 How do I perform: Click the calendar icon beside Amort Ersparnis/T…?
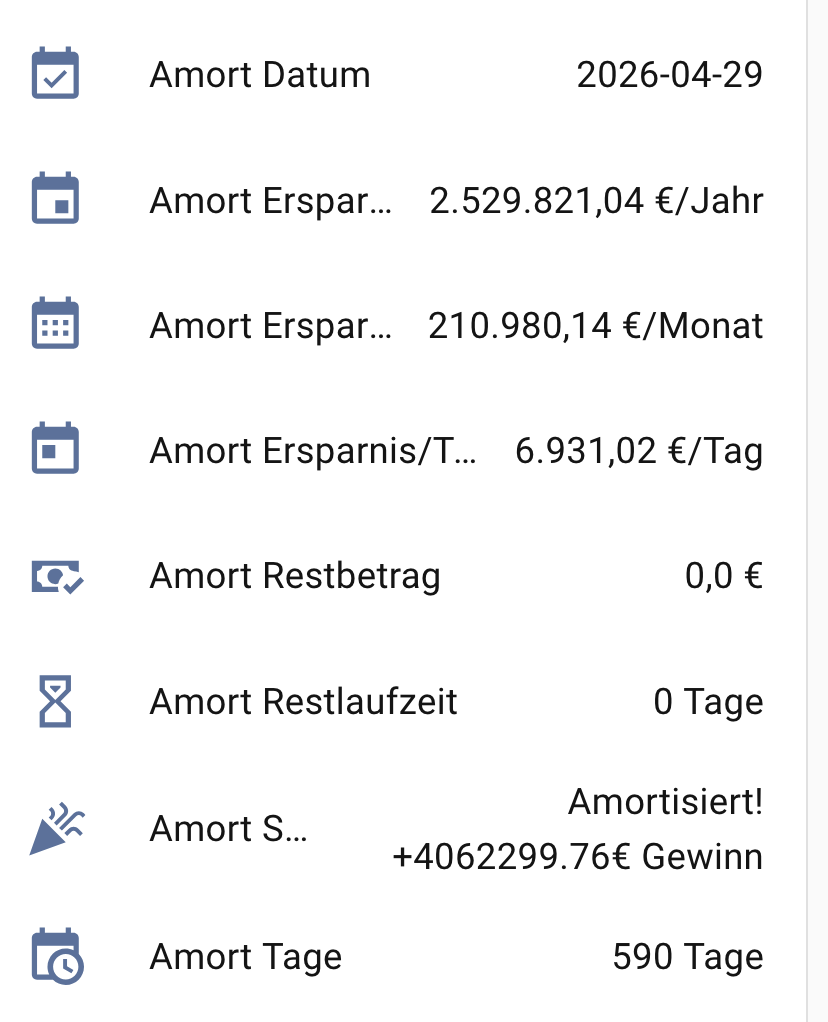pyautogui.click(x=55, y=450)
